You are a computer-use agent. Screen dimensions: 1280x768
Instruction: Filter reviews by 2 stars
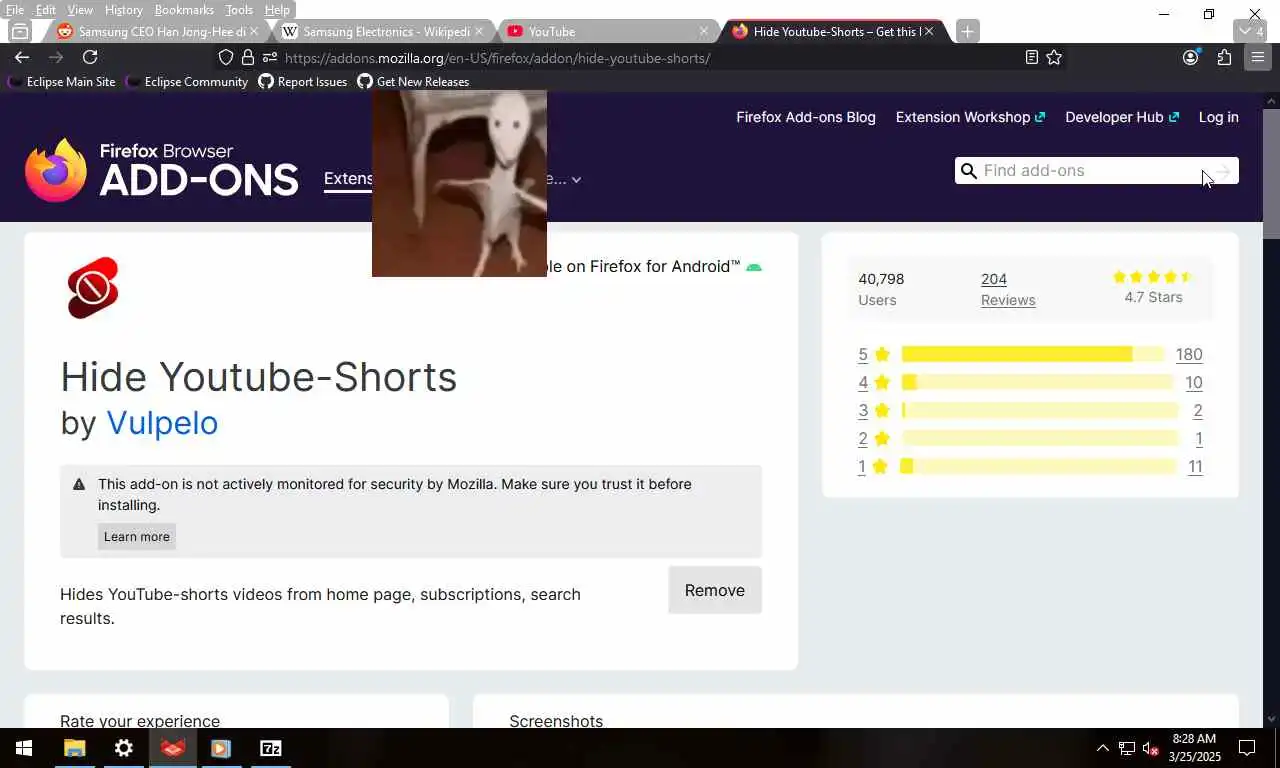[873, 438]
